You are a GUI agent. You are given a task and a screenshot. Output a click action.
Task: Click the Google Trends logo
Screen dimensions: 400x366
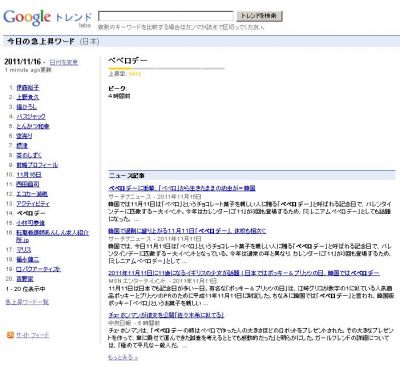(x=47, y=18)
